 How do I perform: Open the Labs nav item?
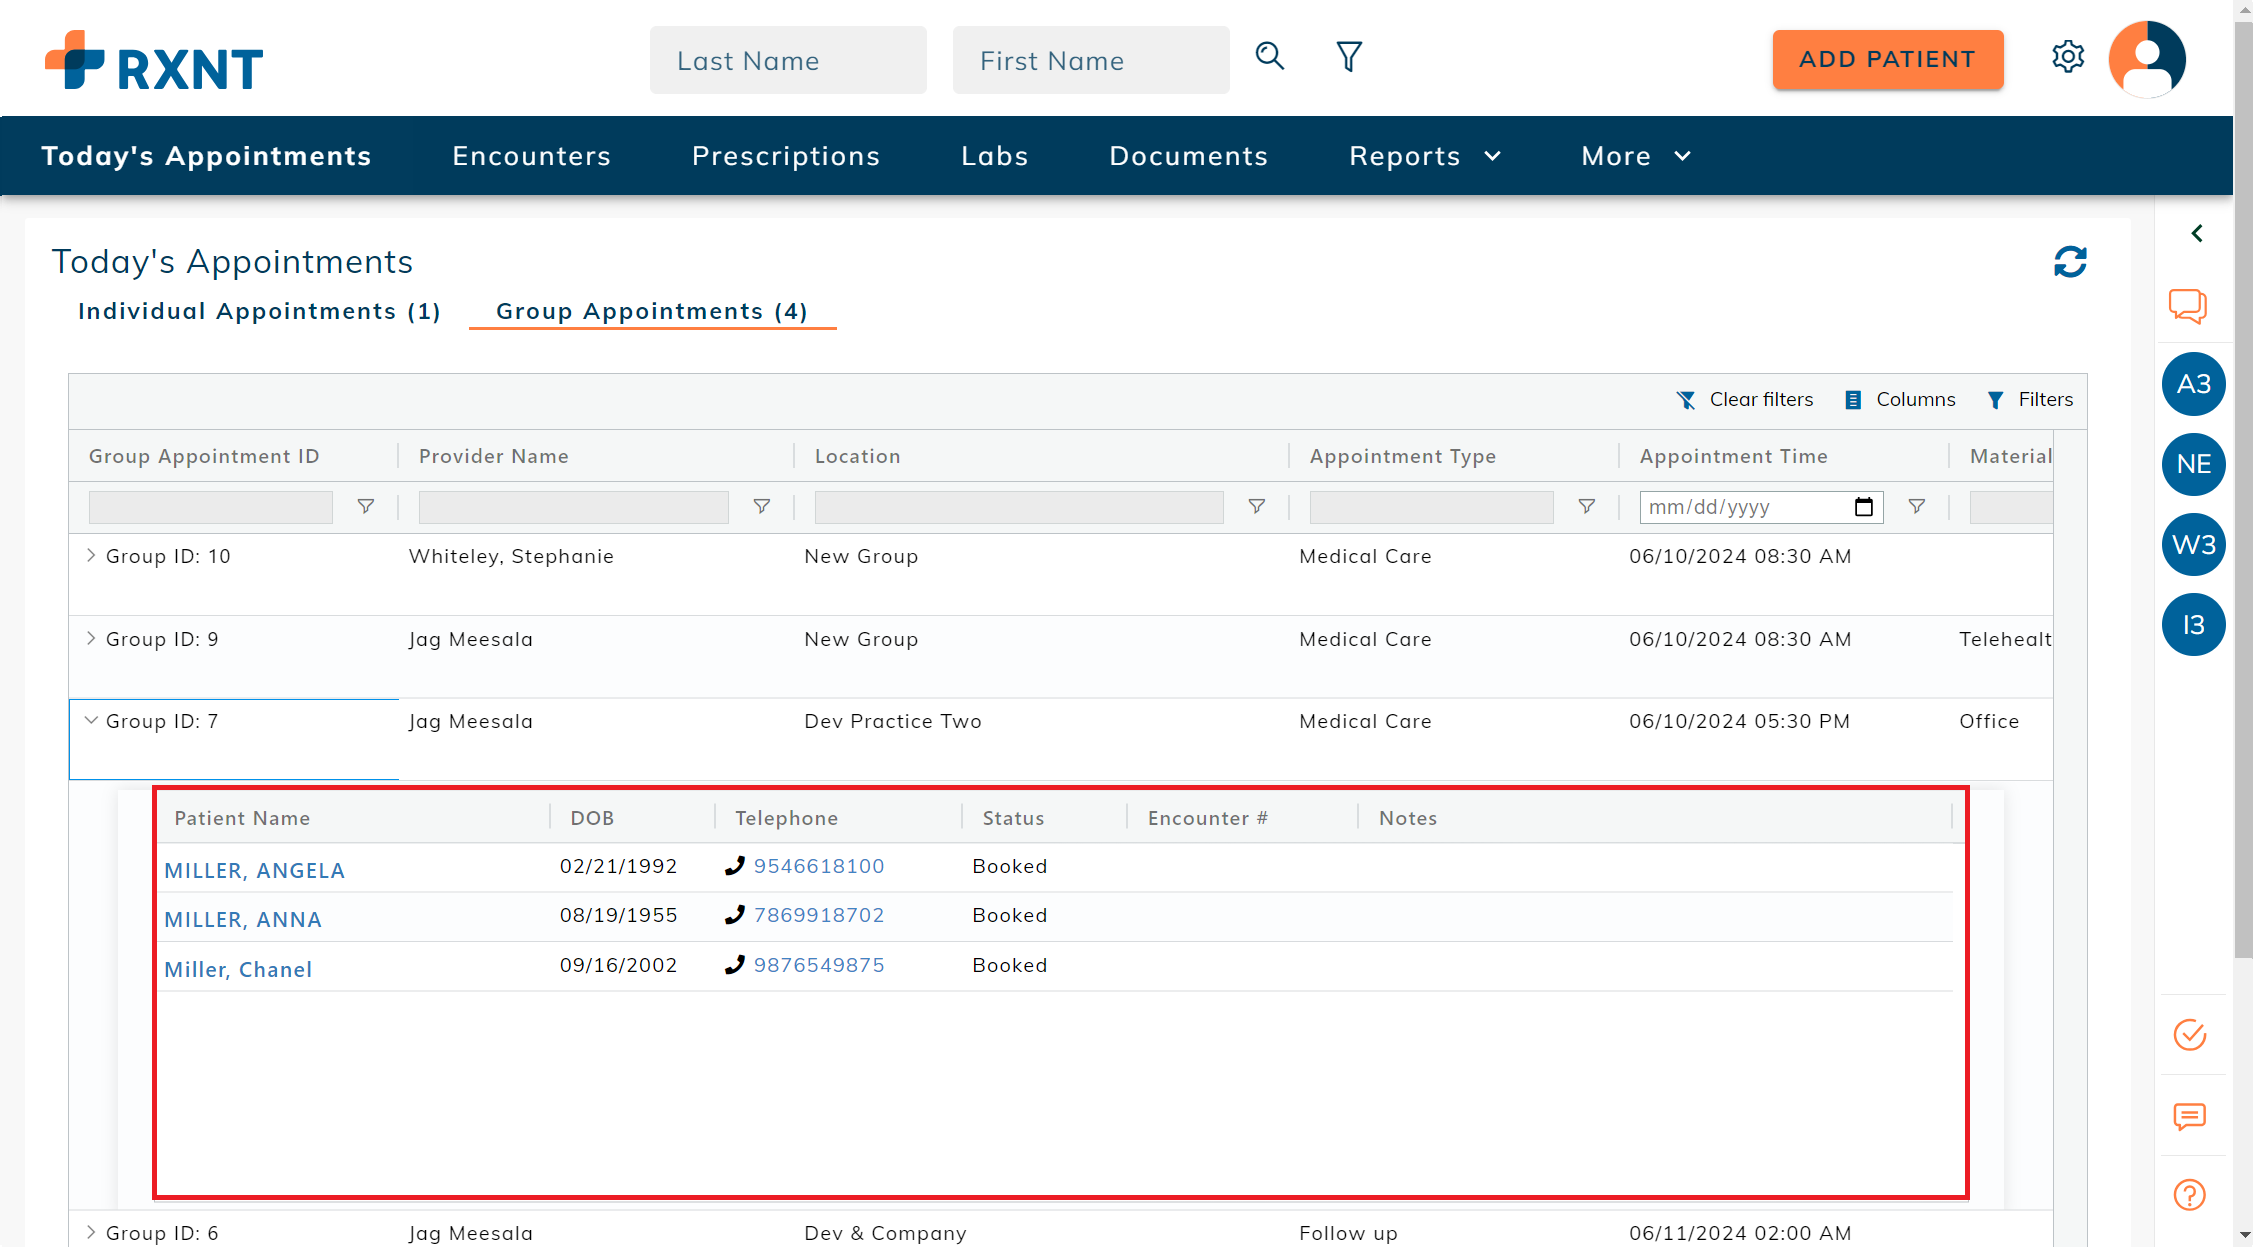[x=995, y=156]
